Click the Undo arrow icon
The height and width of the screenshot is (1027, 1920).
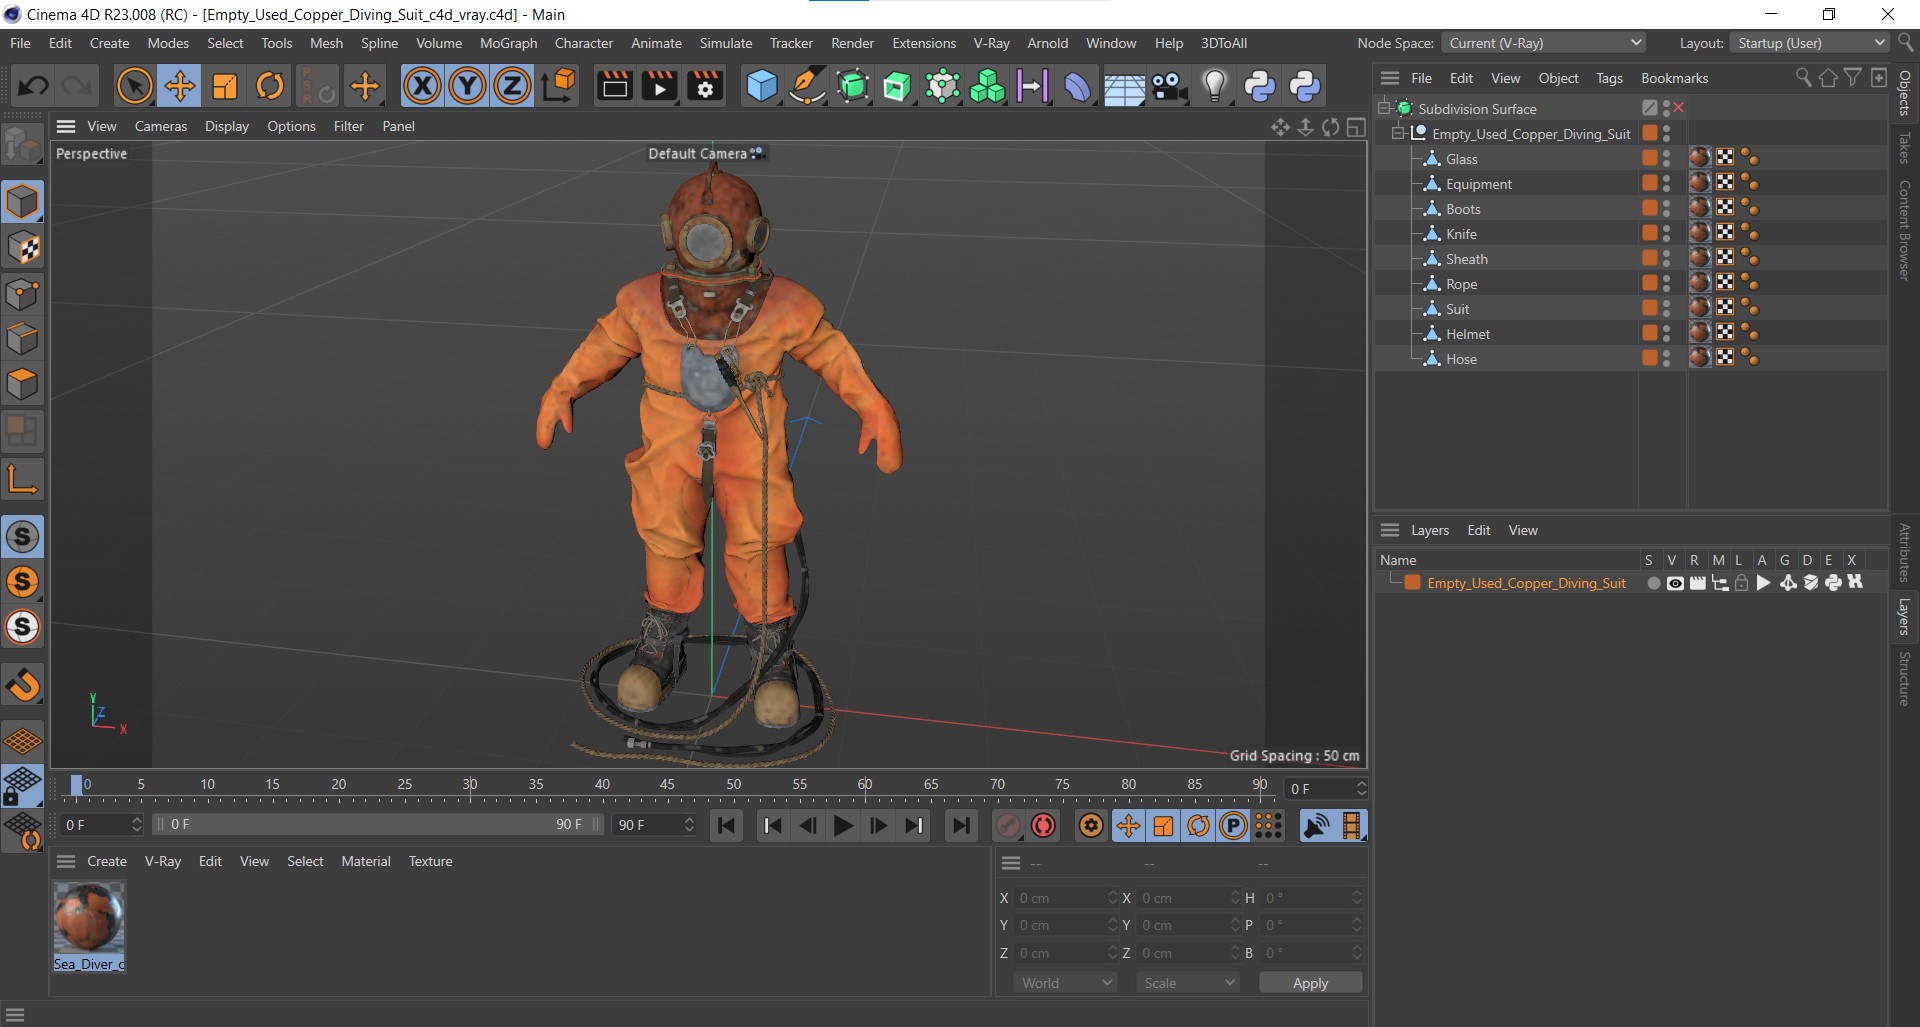click(x=33, y=87)
